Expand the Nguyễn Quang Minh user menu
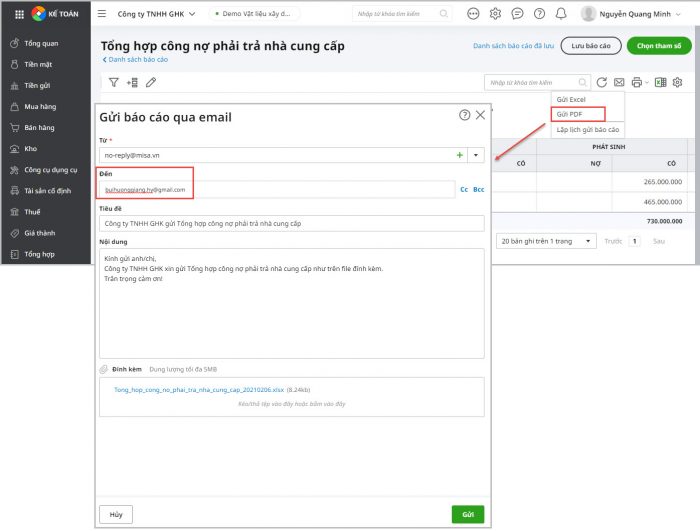Viewport: 700px width, 531px height. click(x=640, y=14)
